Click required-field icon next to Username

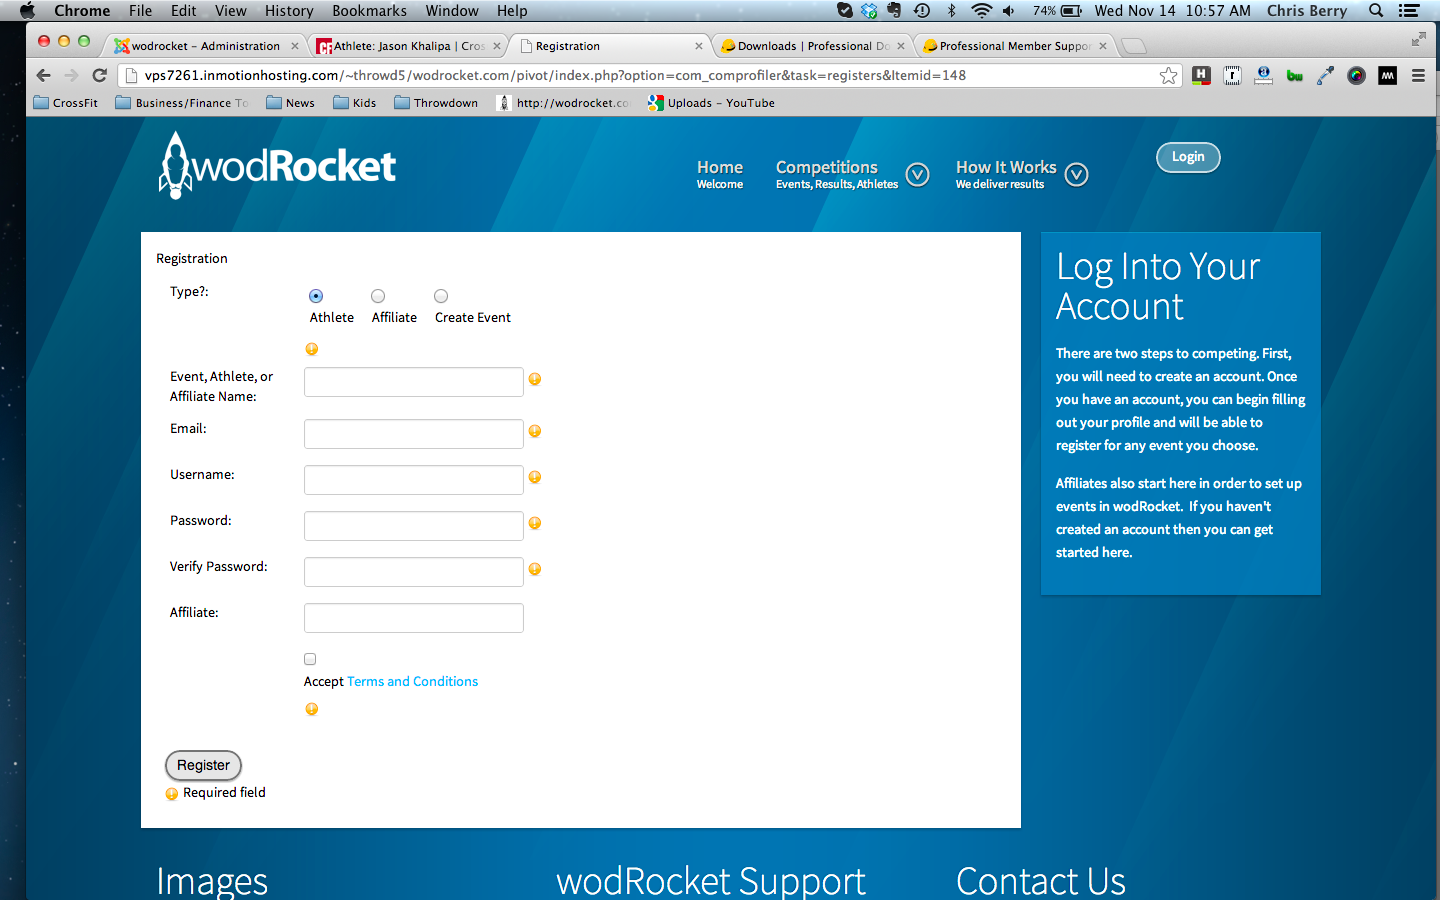point(535,477)
